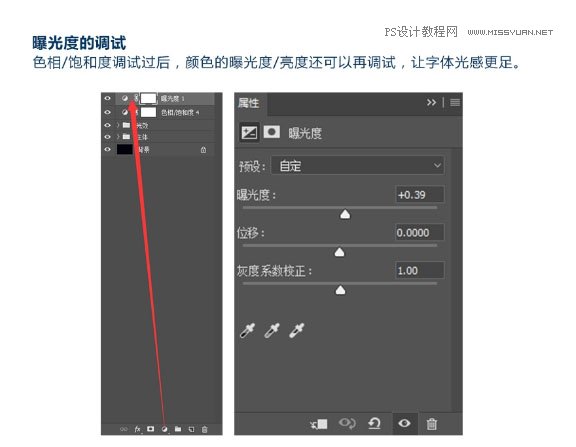Hide the 曝光度 1 layer

click(x=107, y=98)
